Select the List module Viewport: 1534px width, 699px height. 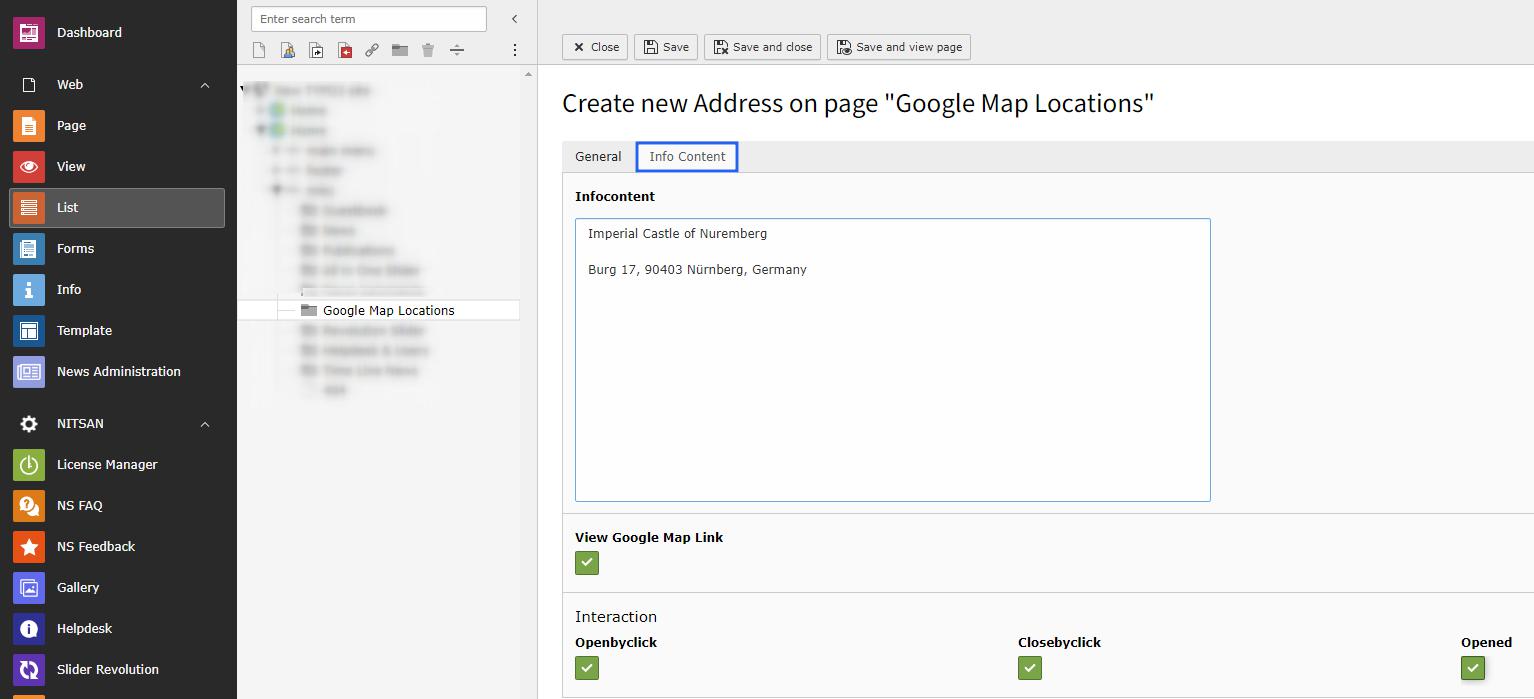click(x=117, y=207)
